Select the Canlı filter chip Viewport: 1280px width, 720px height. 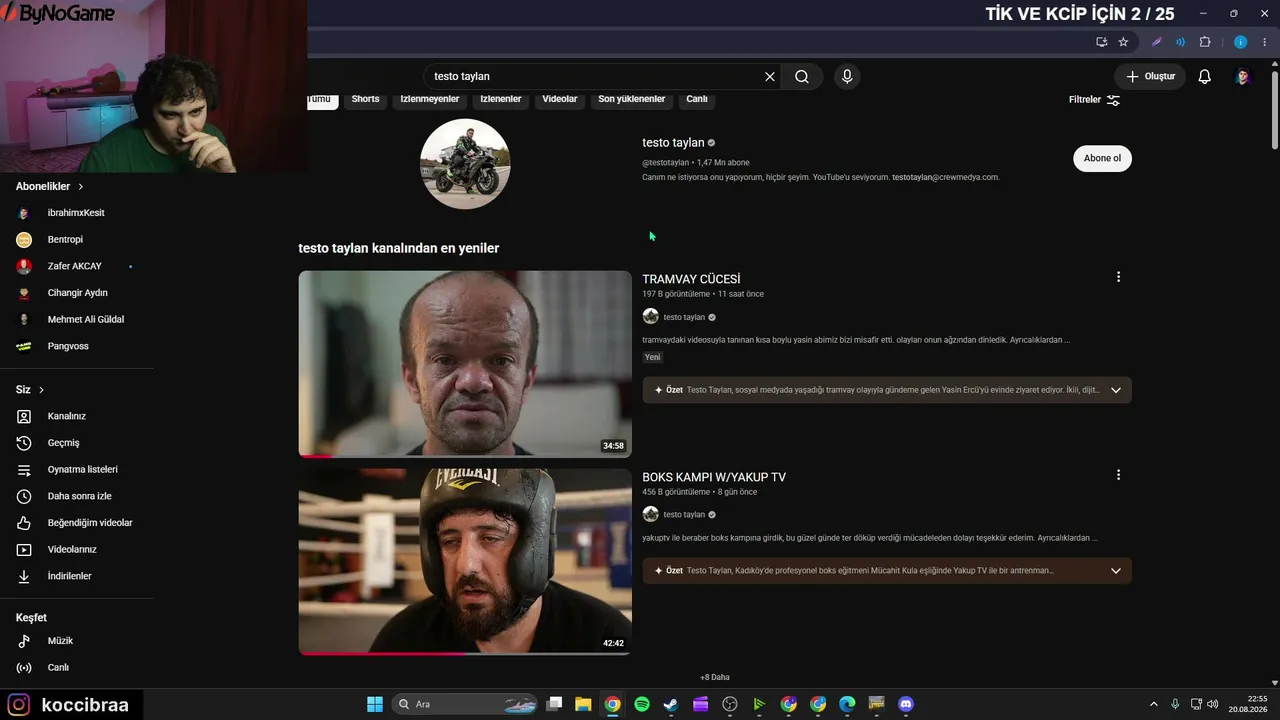click(x=697, y=99)
